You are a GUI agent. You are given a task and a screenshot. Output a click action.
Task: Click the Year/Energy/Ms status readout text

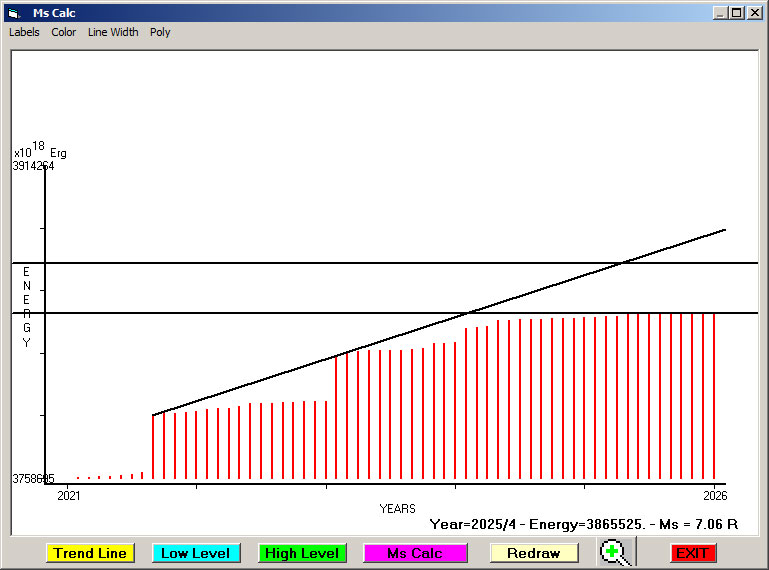point(583,523)
